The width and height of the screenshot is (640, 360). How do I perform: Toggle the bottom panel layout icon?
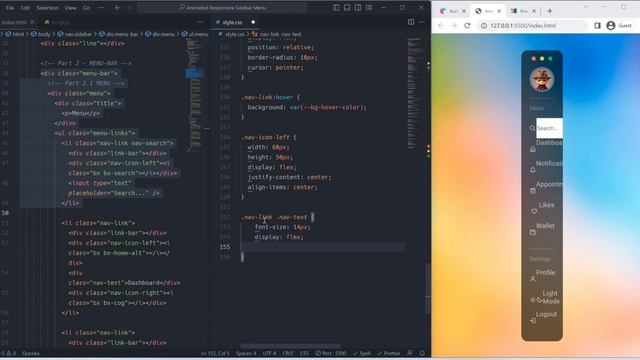tap(347, 7)
